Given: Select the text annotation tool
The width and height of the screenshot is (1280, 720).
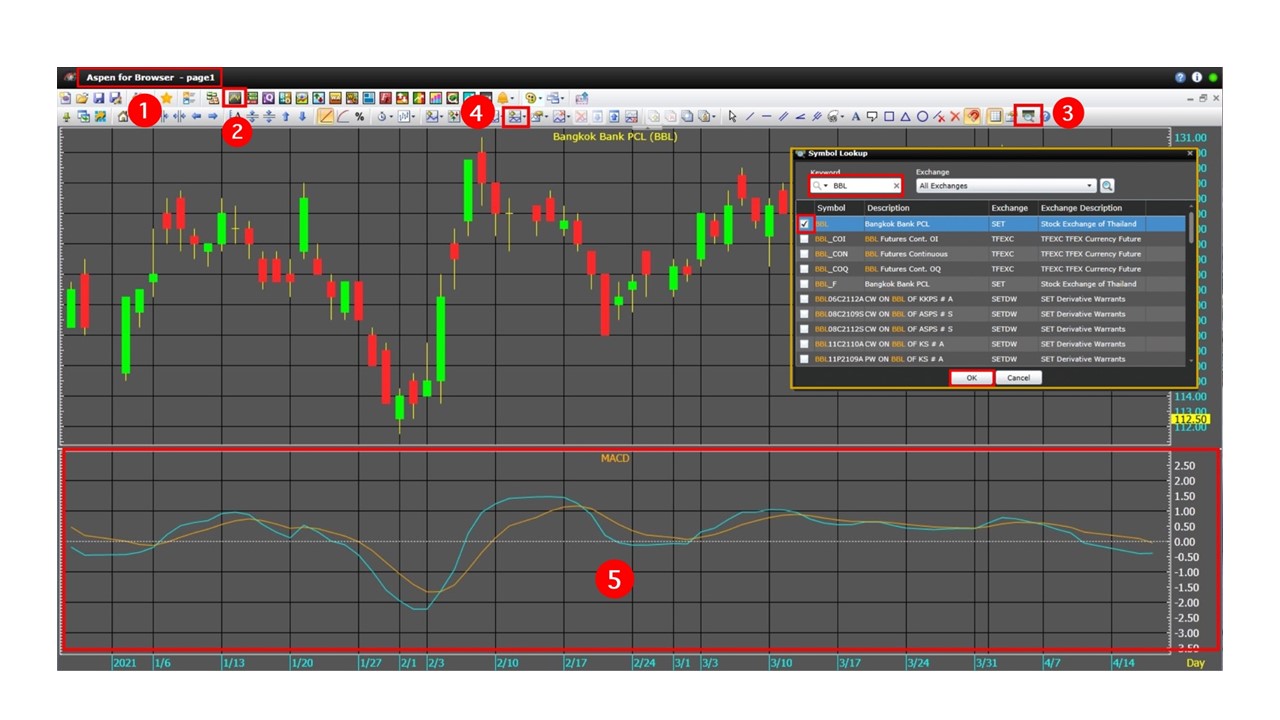Looking at the screenshot, I should coord(856,116).
